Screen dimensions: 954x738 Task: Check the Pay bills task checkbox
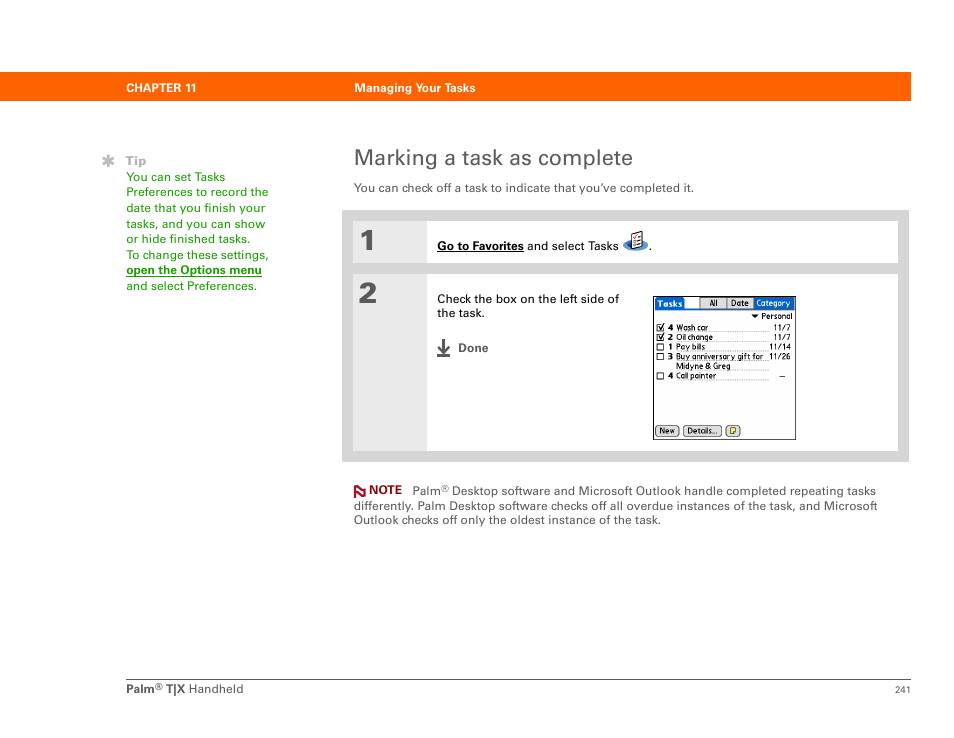pyautogui.click(x=660, y=347)
